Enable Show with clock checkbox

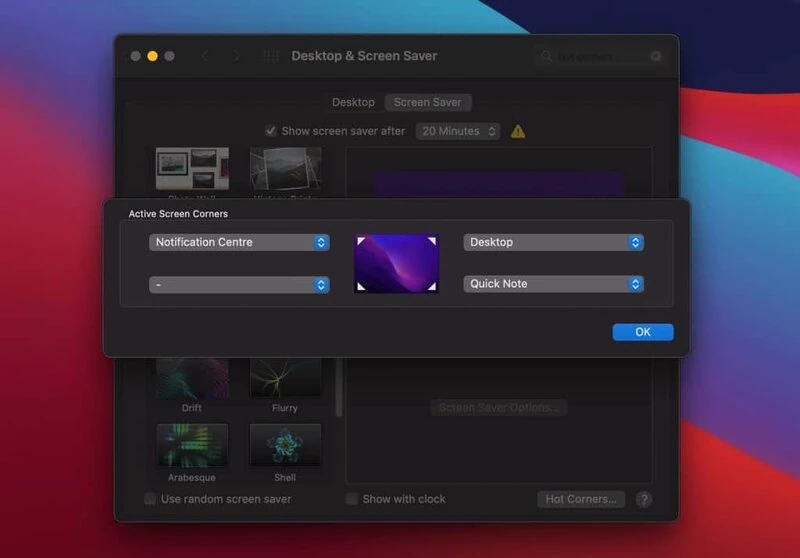[352, 499]
